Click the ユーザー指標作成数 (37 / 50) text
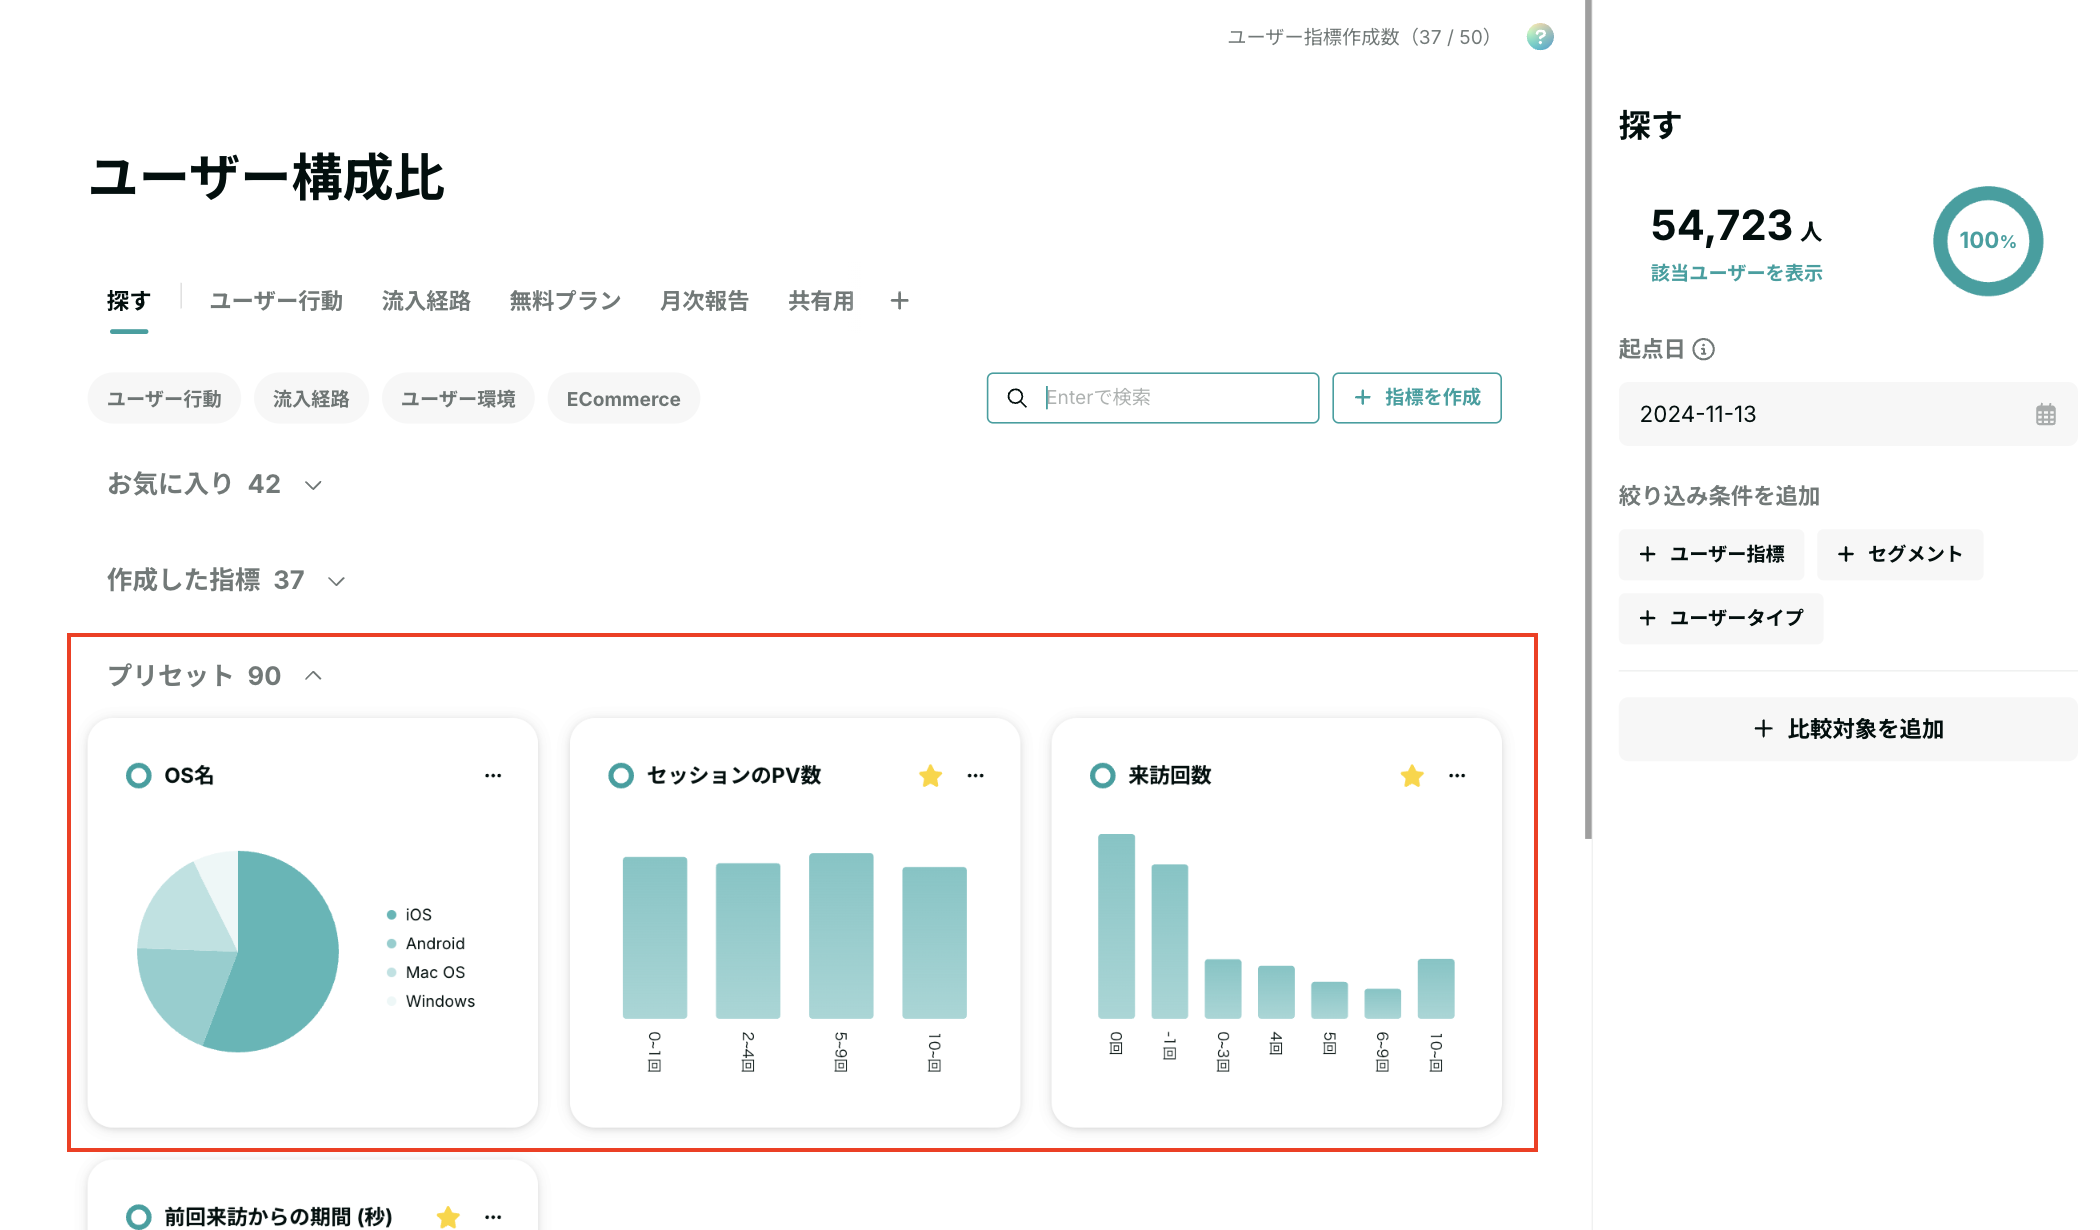This screenshot has width=2100, height=1230. point(1359,37)
